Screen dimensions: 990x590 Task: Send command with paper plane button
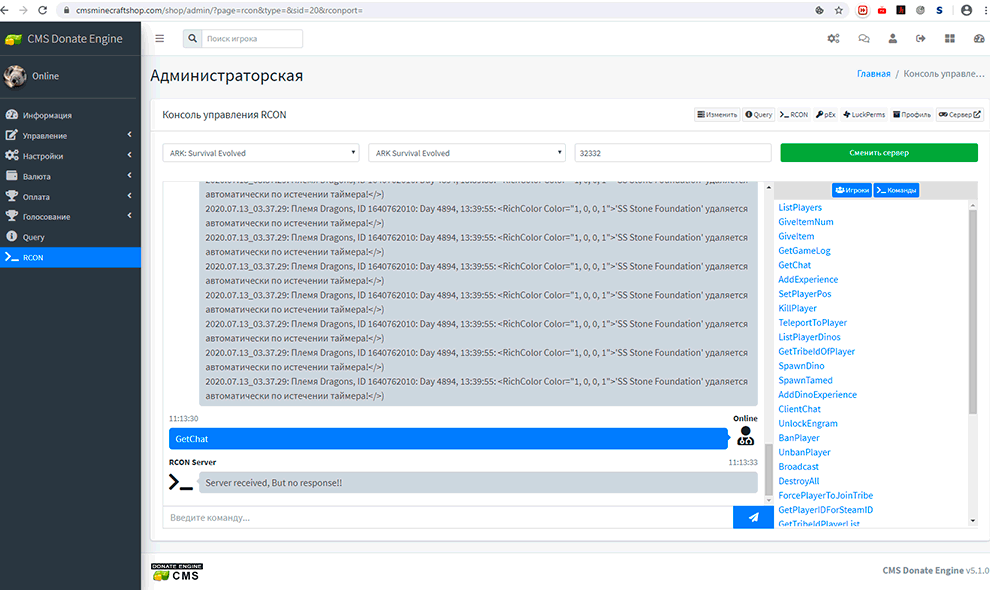coord(753,517)
